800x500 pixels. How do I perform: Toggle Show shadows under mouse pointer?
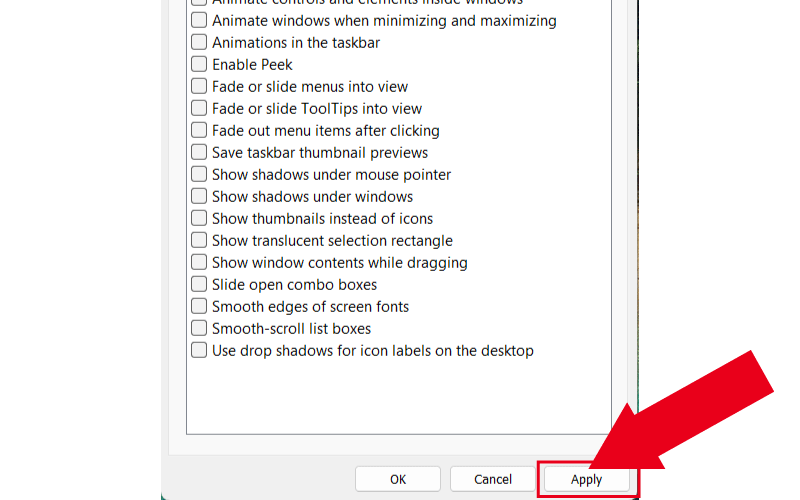[199, 174]
